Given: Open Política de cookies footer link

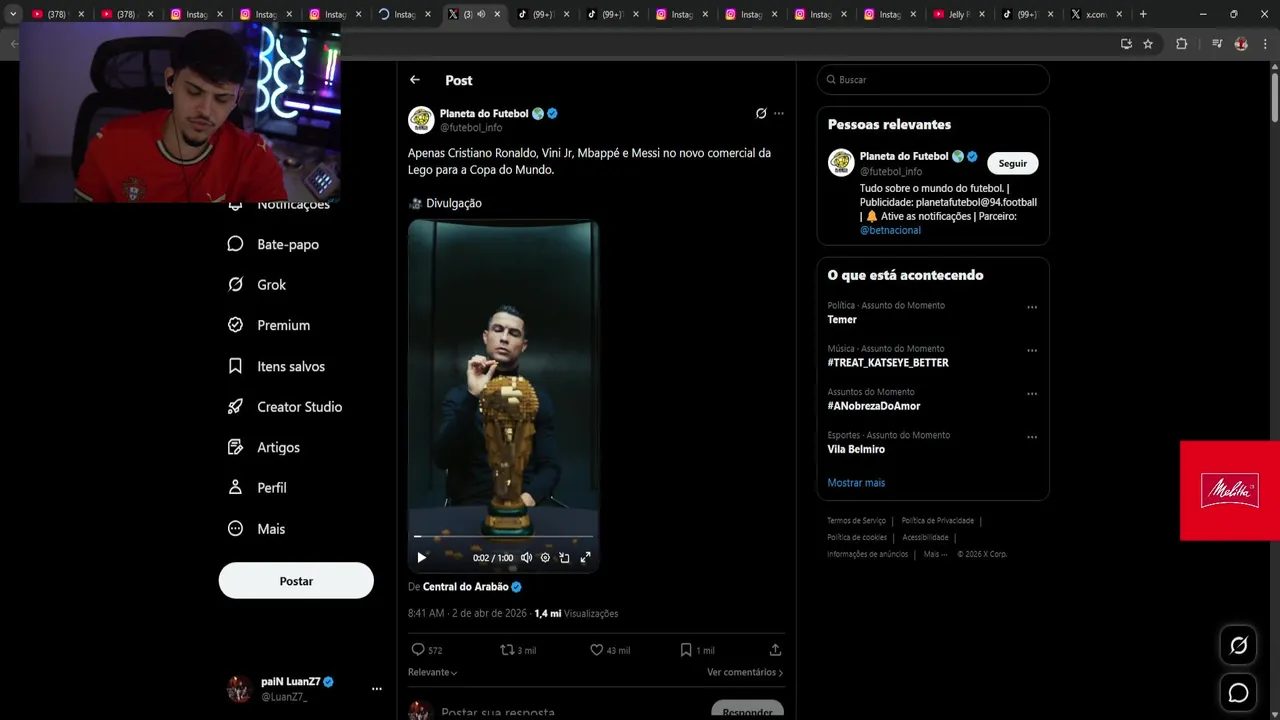Looking at the screenshot, I should click(857, 538).
